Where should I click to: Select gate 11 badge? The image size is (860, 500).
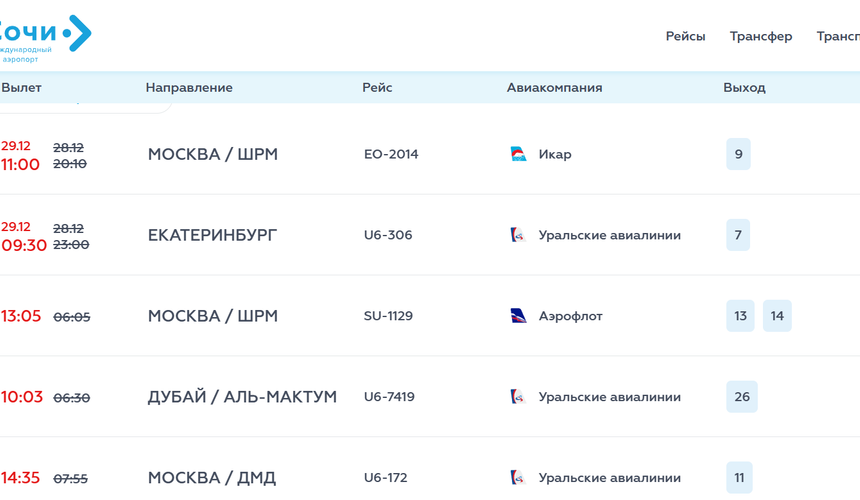(x=739, y=478)
